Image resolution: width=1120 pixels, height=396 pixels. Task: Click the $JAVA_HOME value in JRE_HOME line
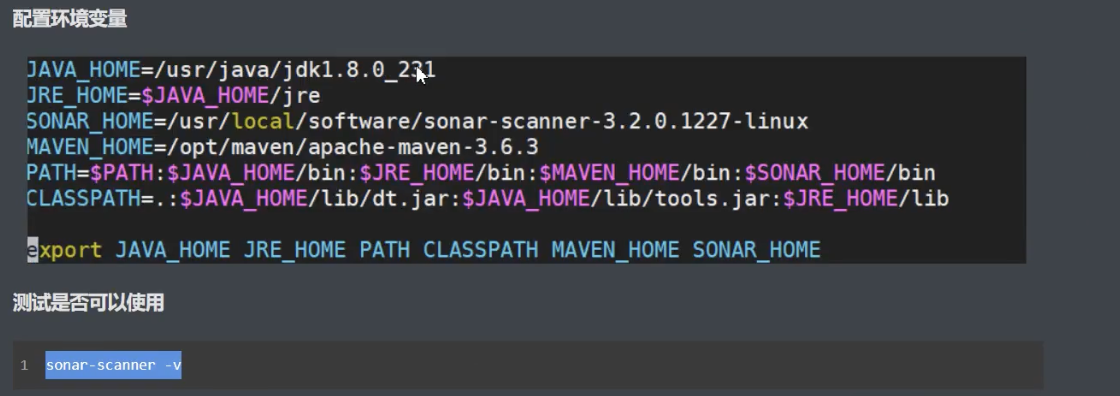205,96
